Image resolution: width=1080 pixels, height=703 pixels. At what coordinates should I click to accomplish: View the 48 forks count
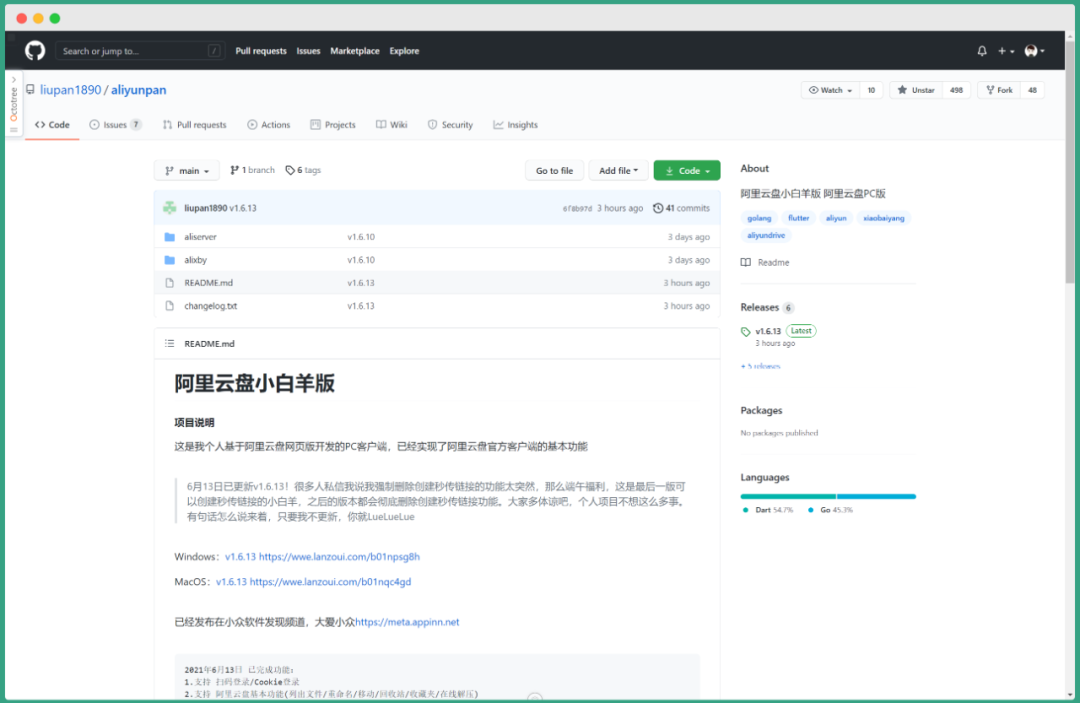click(x=1032, y=90)
